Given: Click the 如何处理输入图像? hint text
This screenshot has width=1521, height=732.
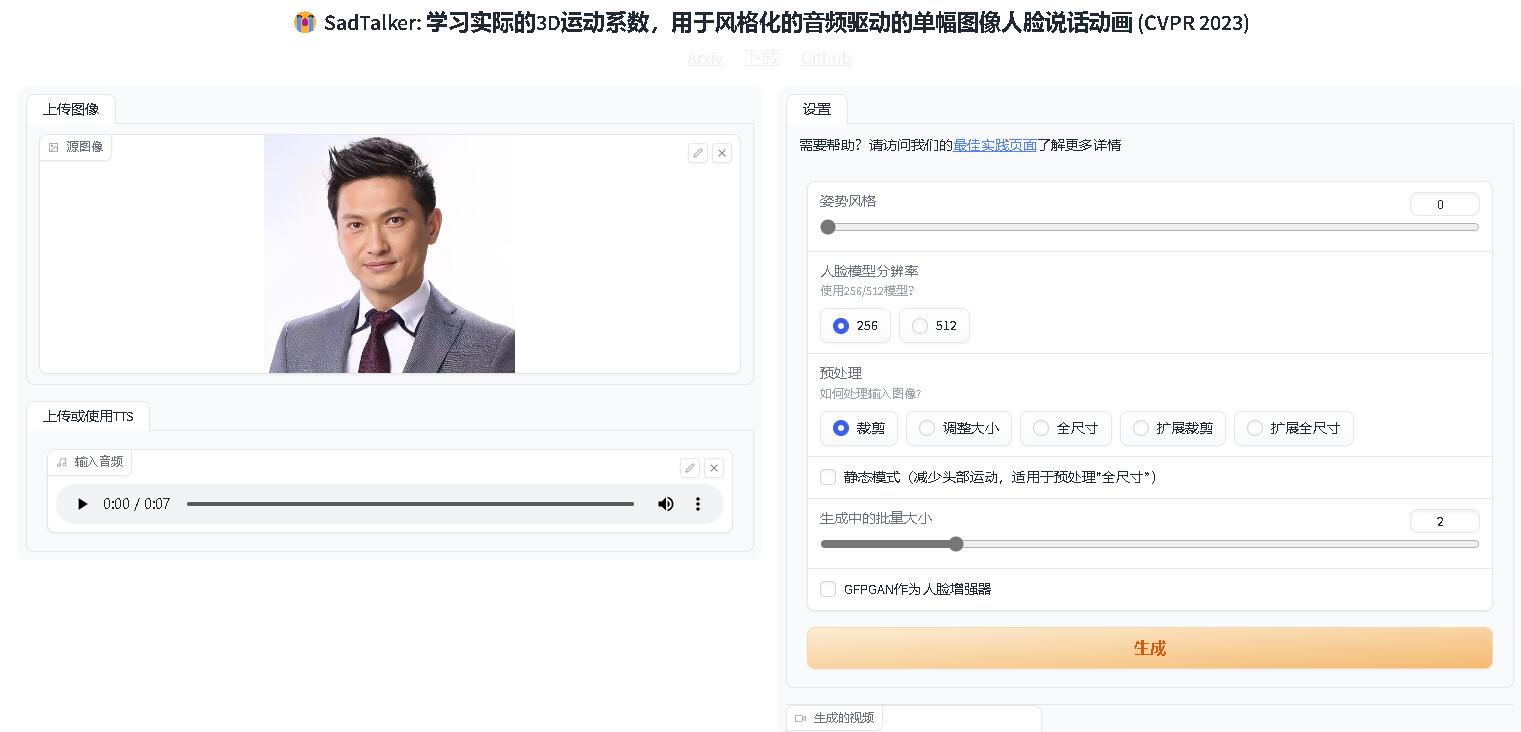Looking at the screenshot, I should pos(870,394).
